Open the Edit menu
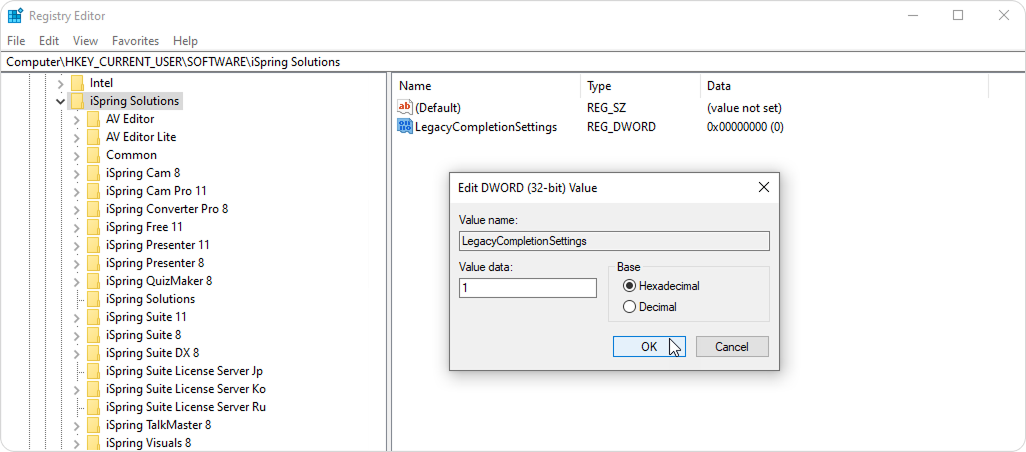1026x452 pixels. click(49, 41)
